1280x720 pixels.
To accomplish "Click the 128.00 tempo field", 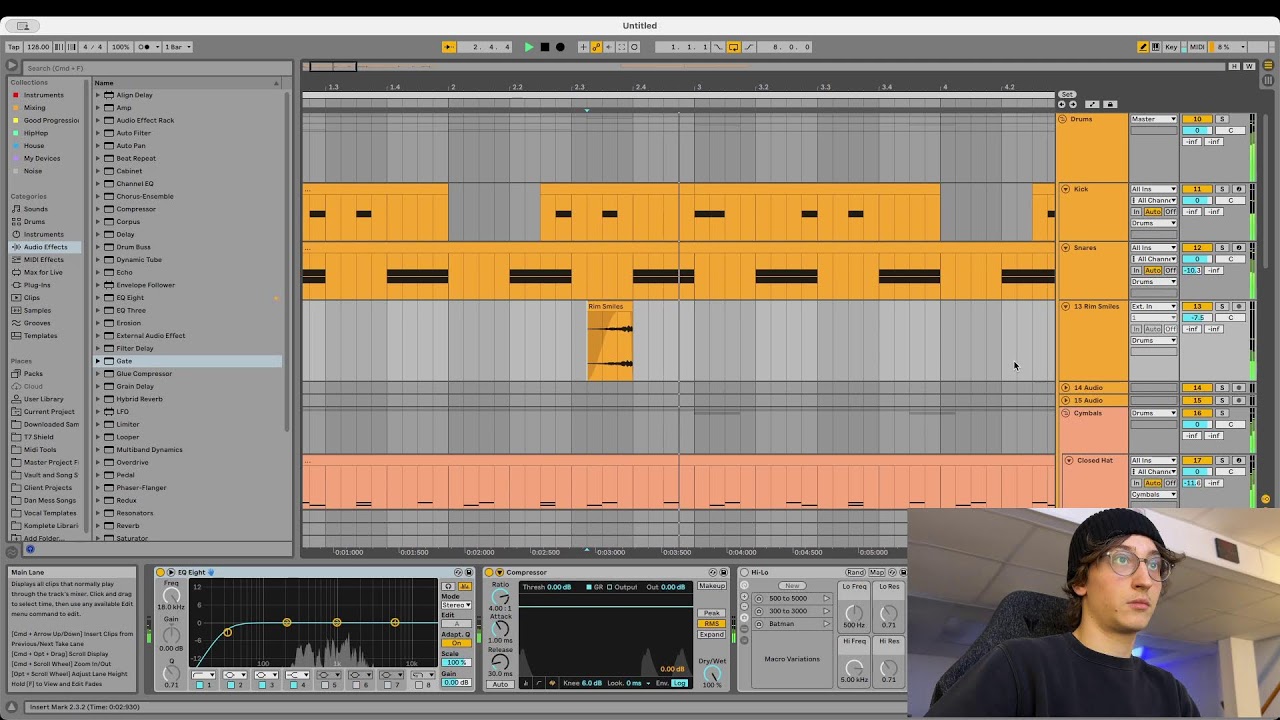I will pyautogui.click(x=38, y=47).
